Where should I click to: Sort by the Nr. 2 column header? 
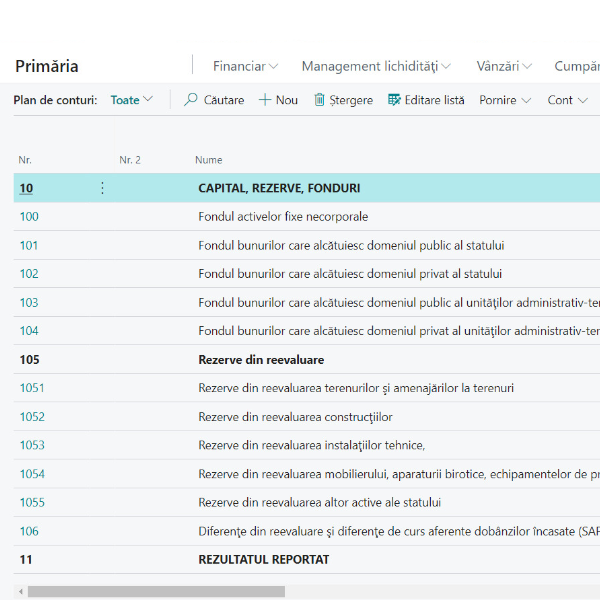[x=130, y=160]
